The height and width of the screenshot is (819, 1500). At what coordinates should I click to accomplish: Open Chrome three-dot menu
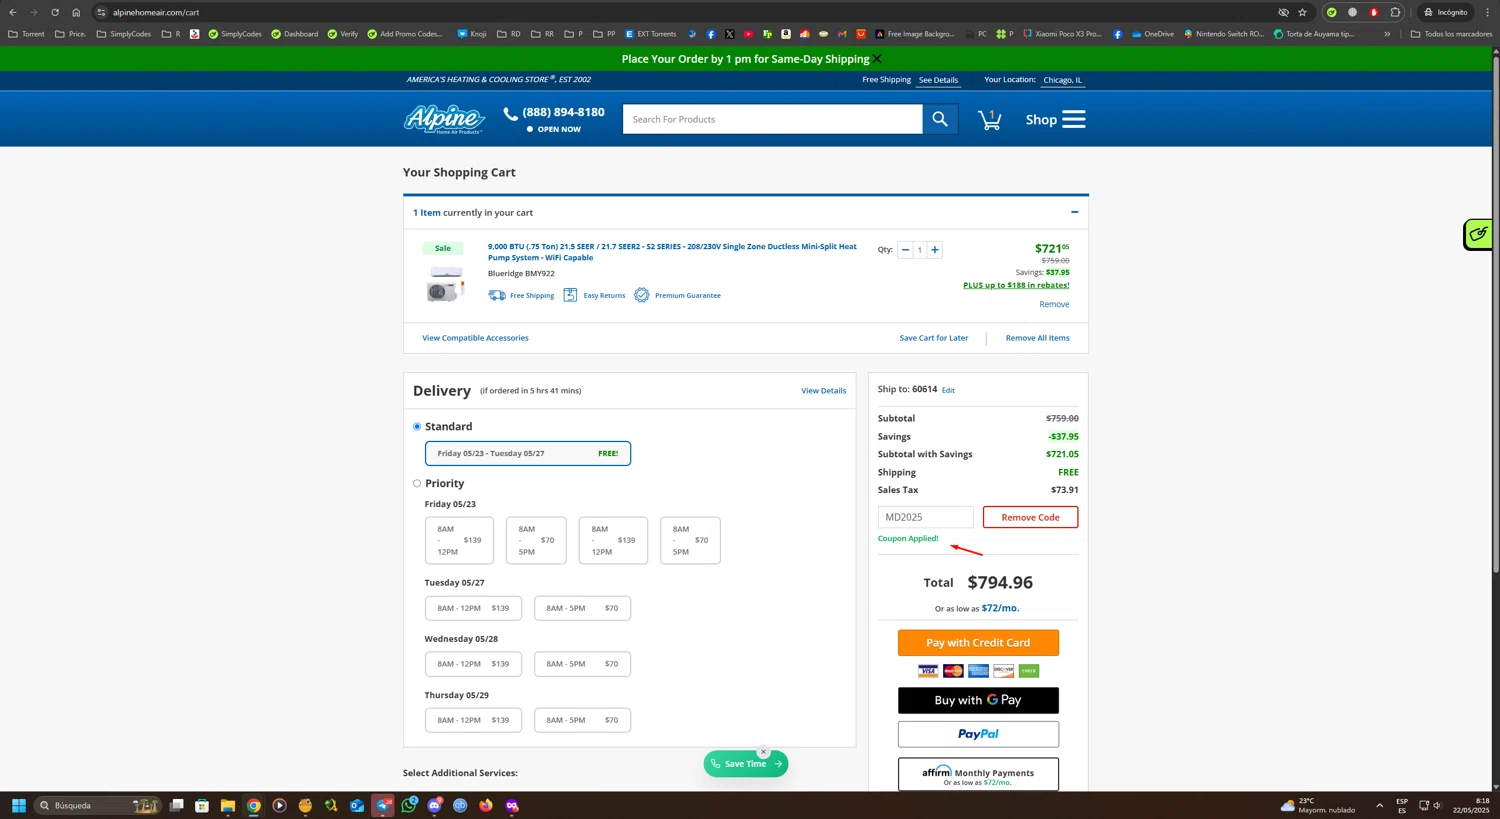tap(1487, 12)
